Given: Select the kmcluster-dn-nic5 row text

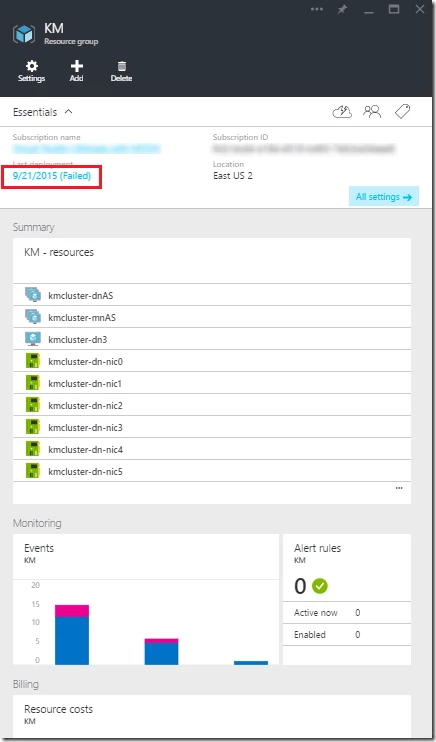Looking at the screenshot, I should [x=85, y=472].
